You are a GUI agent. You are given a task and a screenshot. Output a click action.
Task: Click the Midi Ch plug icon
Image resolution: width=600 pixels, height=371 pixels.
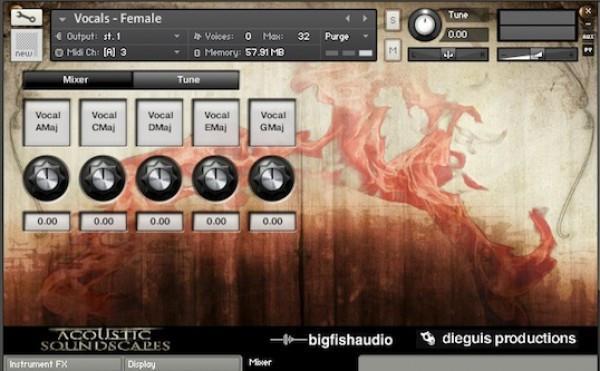coord(59,52)
